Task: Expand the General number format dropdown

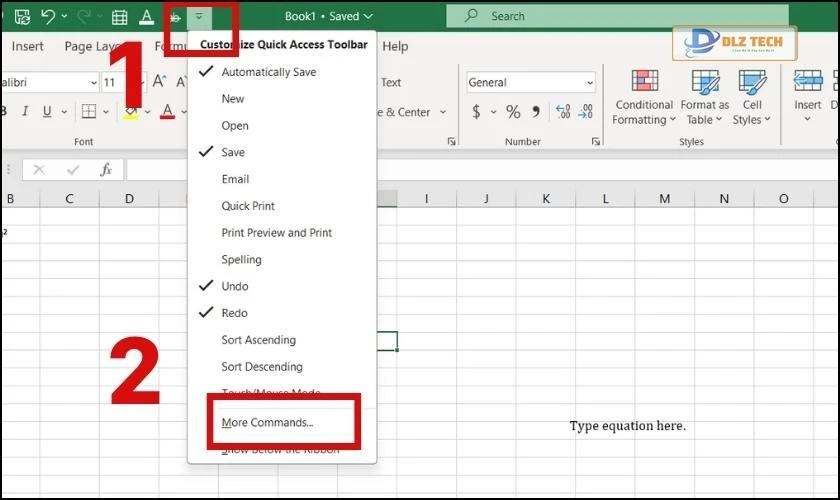Action: coord(589,83)
